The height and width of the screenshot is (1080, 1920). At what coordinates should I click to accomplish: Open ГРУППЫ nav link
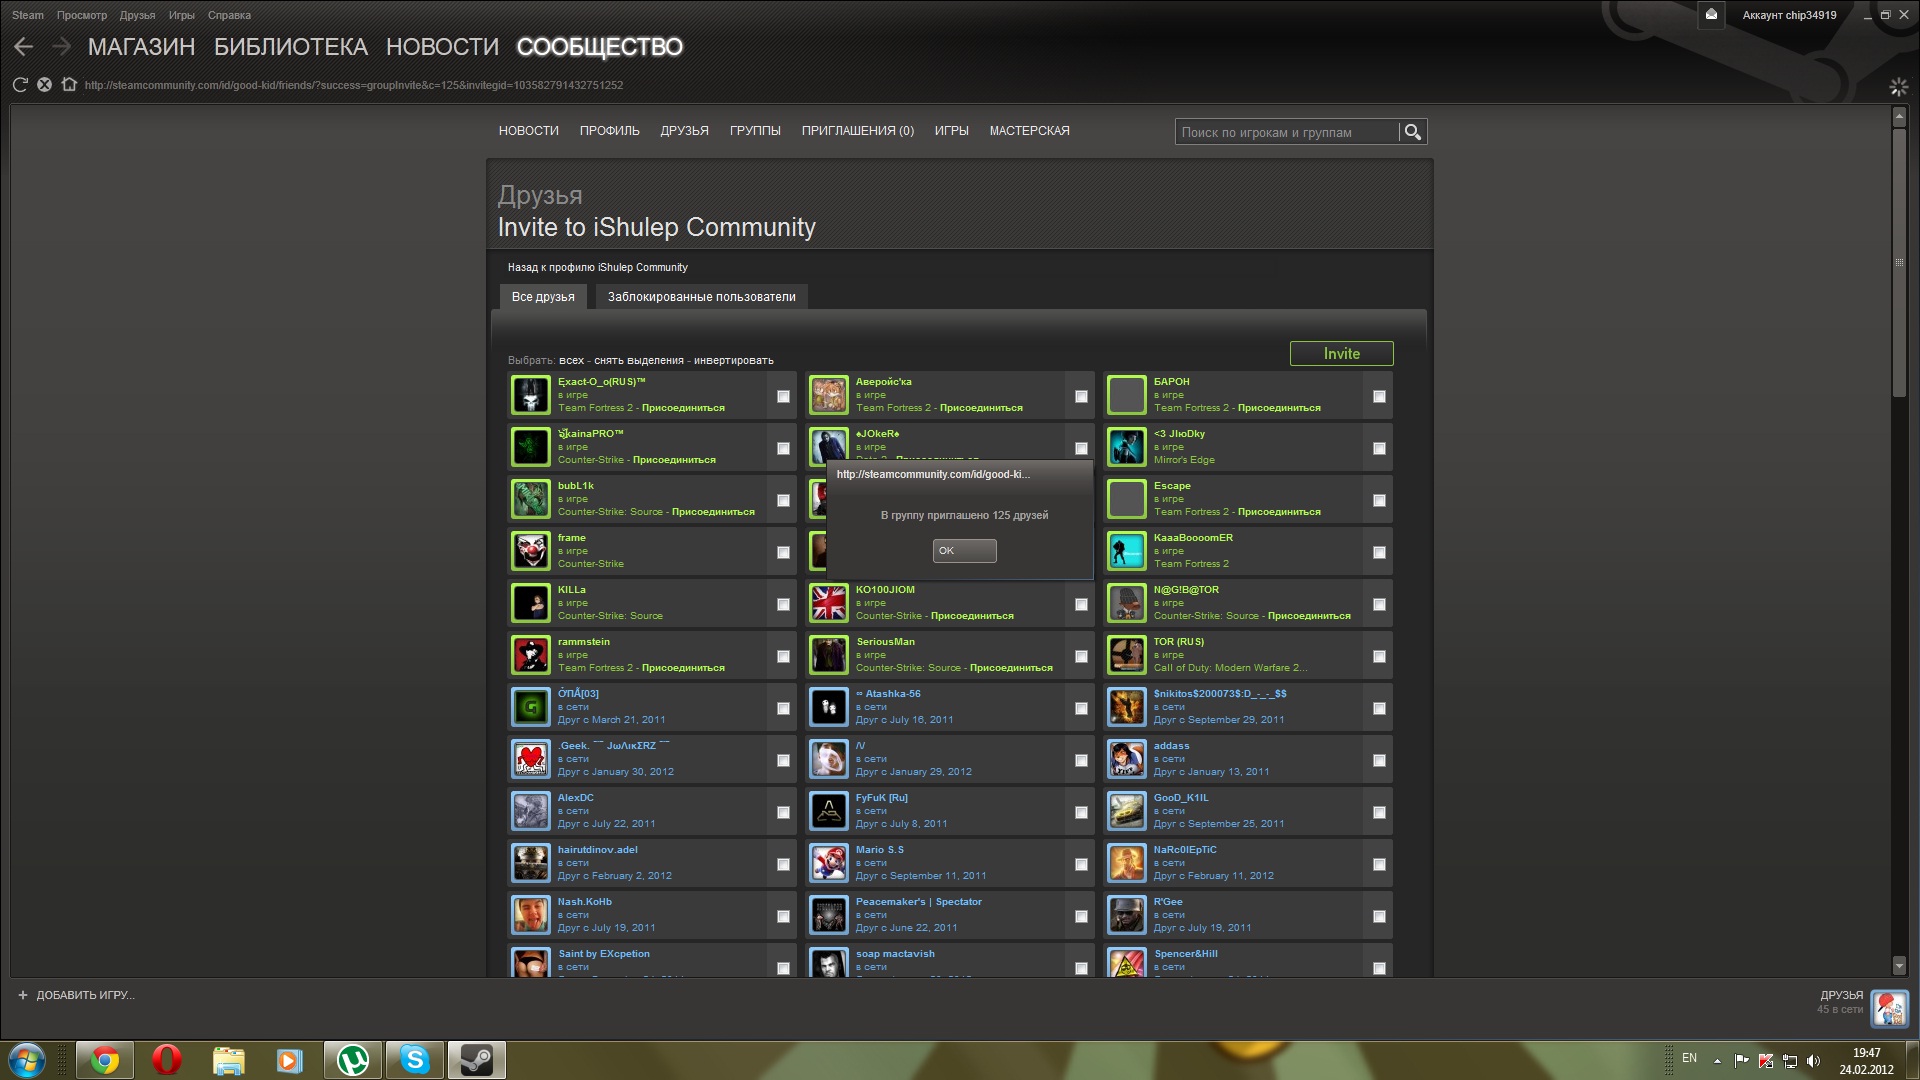point(755,131)
